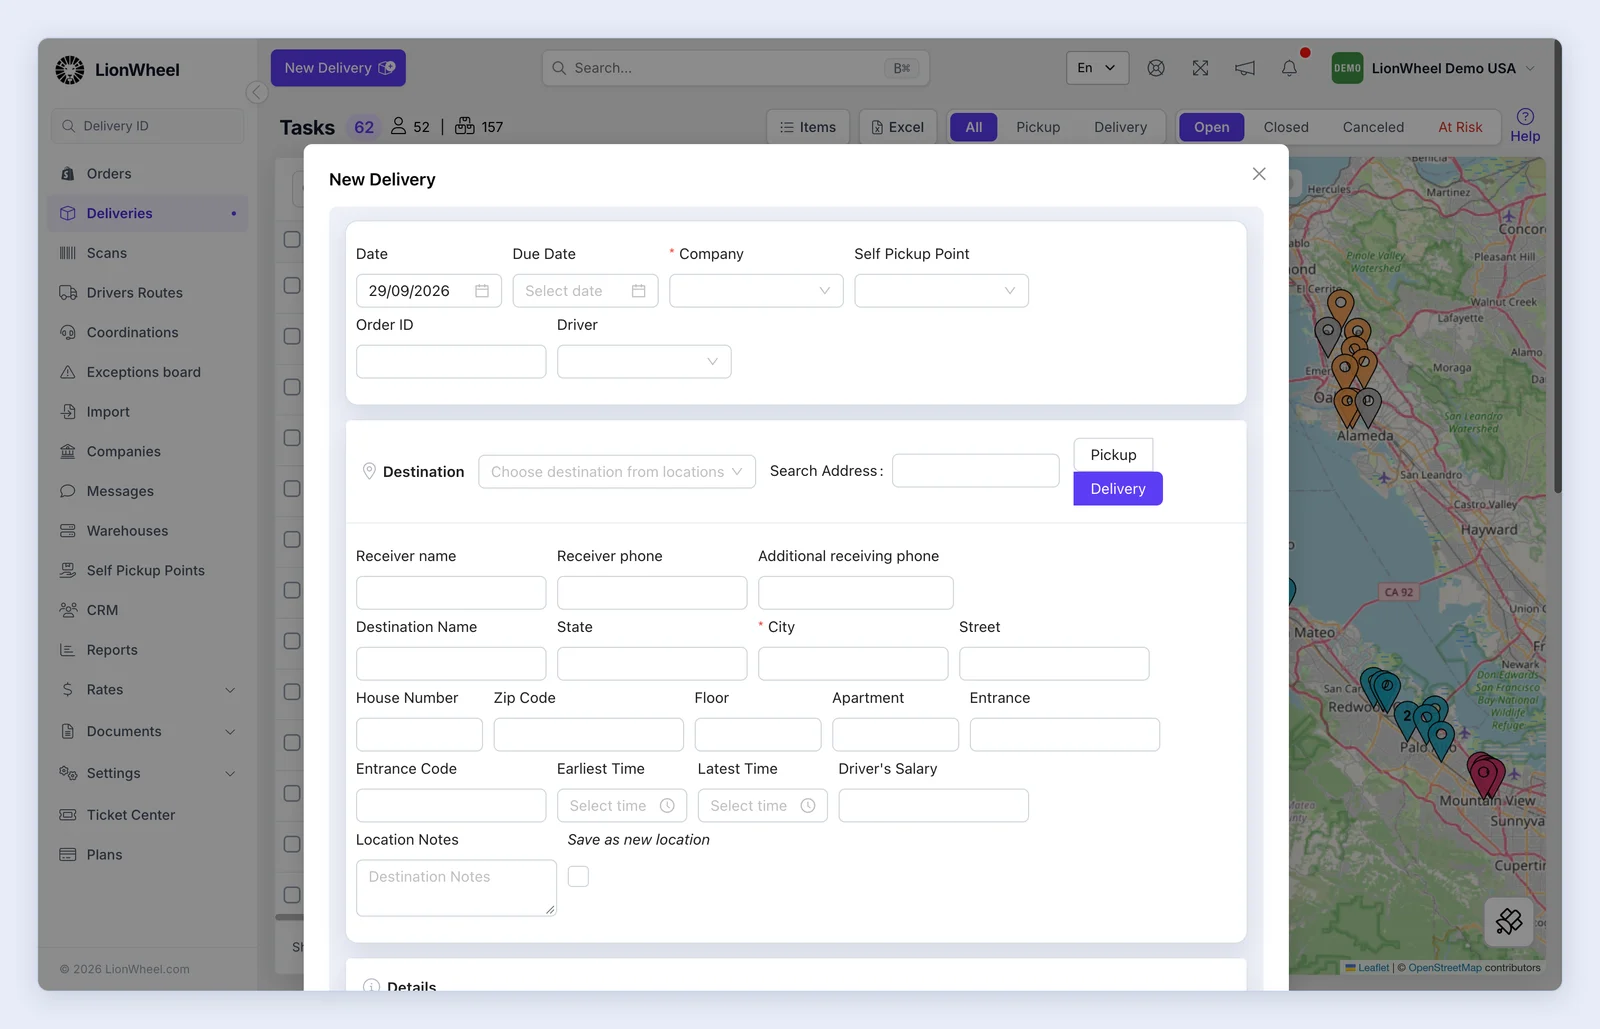This screenshot has height=1029, width=1600.
Task: Select the Pickup destination type button
Action: 1113,455
